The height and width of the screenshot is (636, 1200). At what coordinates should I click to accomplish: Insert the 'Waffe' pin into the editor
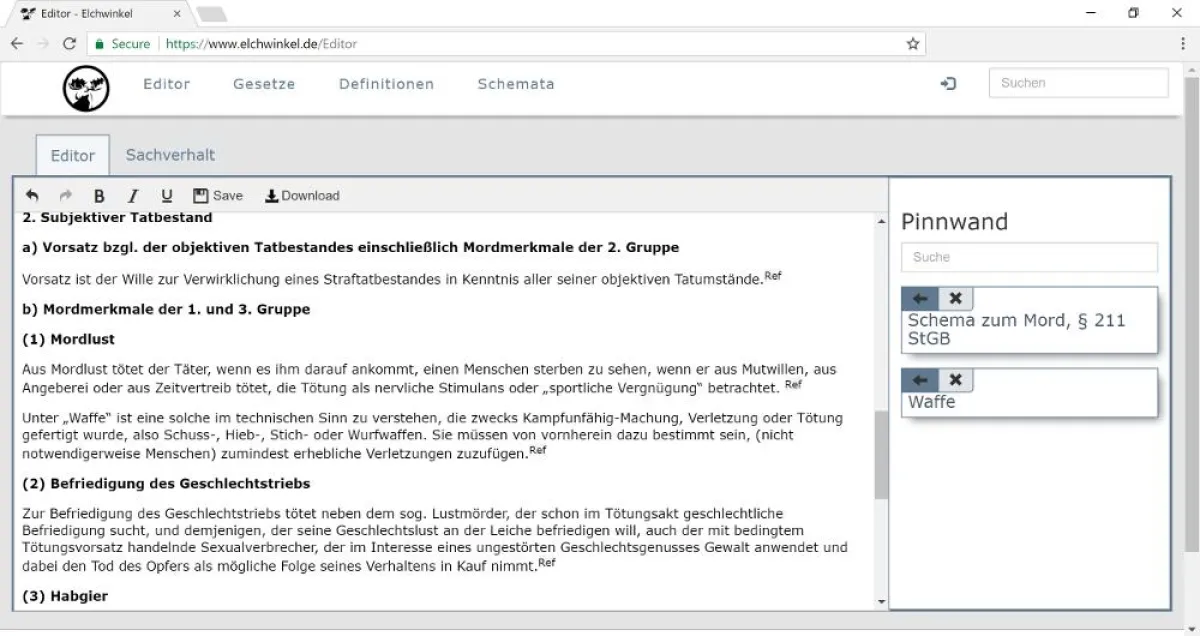coord(919,379)
